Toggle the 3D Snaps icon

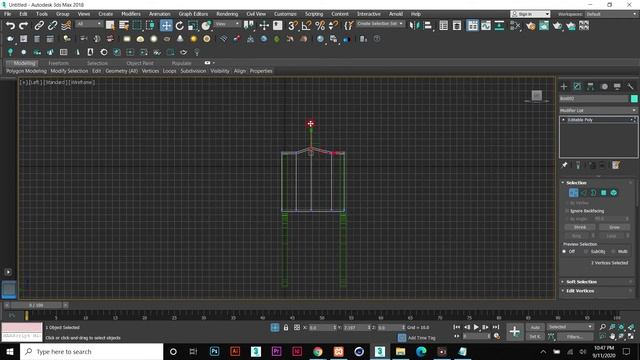coord(293,26)
